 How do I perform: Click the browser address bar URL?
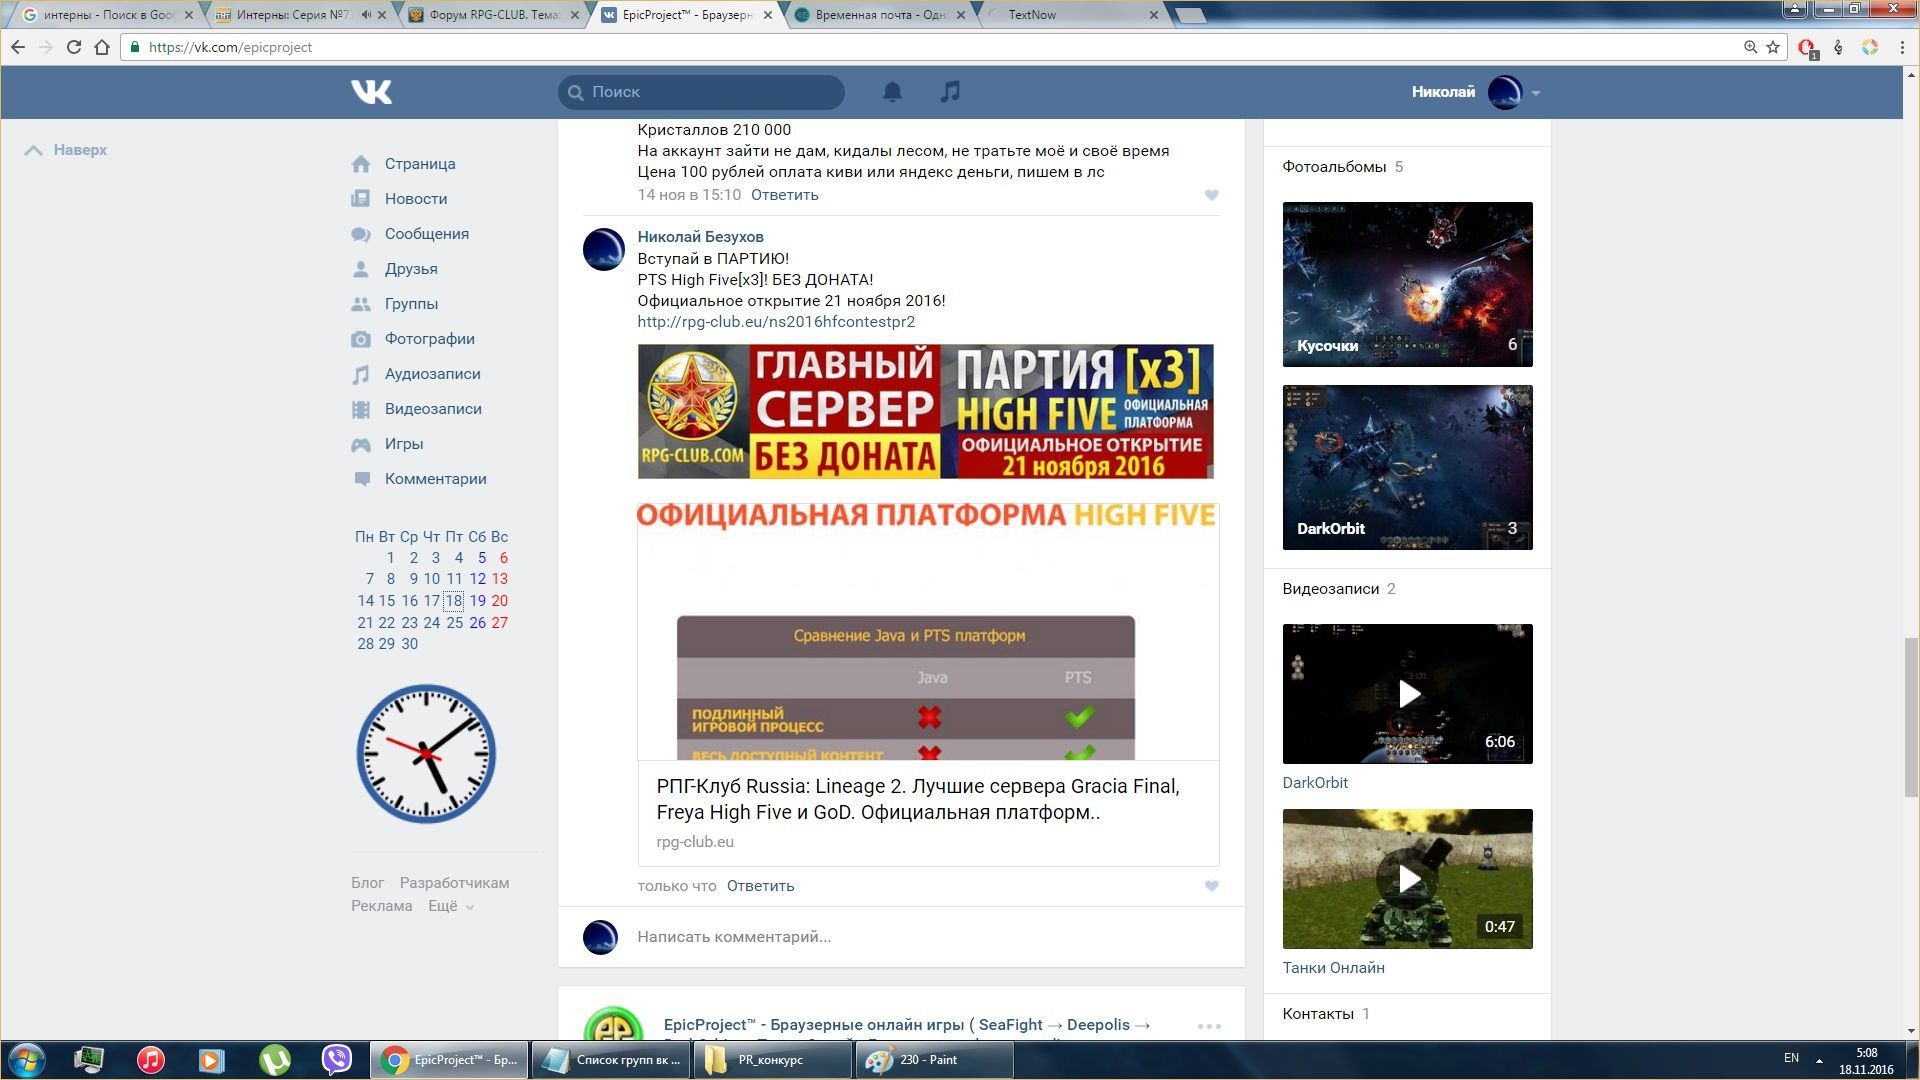tap(230, 47)
